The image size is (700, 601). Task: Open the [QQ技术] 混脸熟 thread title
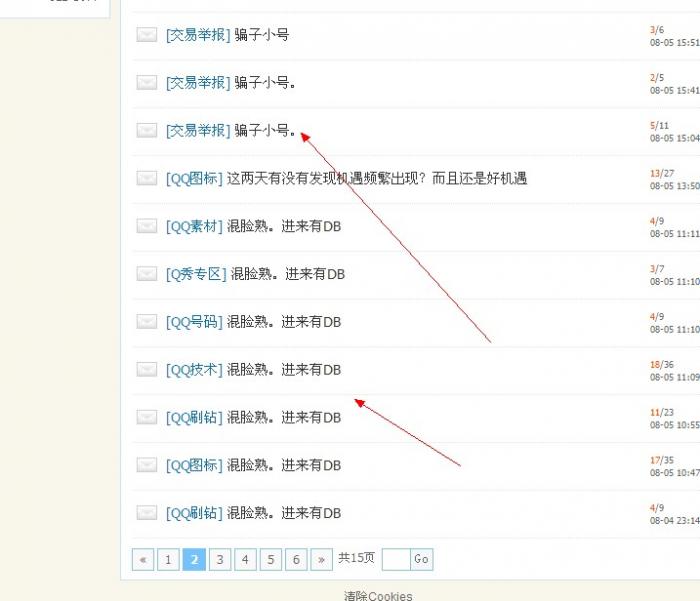pos(284,370)
